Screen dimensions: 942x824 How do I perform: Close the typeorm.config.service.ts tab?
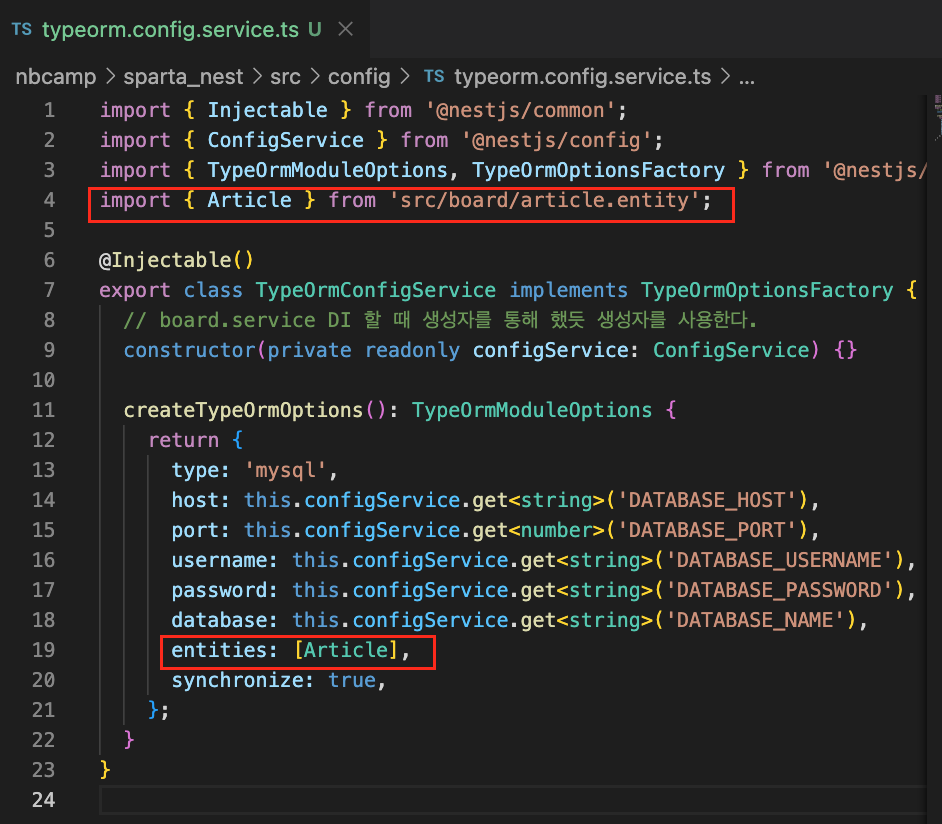pyautogui.click(x=345, y=29)
